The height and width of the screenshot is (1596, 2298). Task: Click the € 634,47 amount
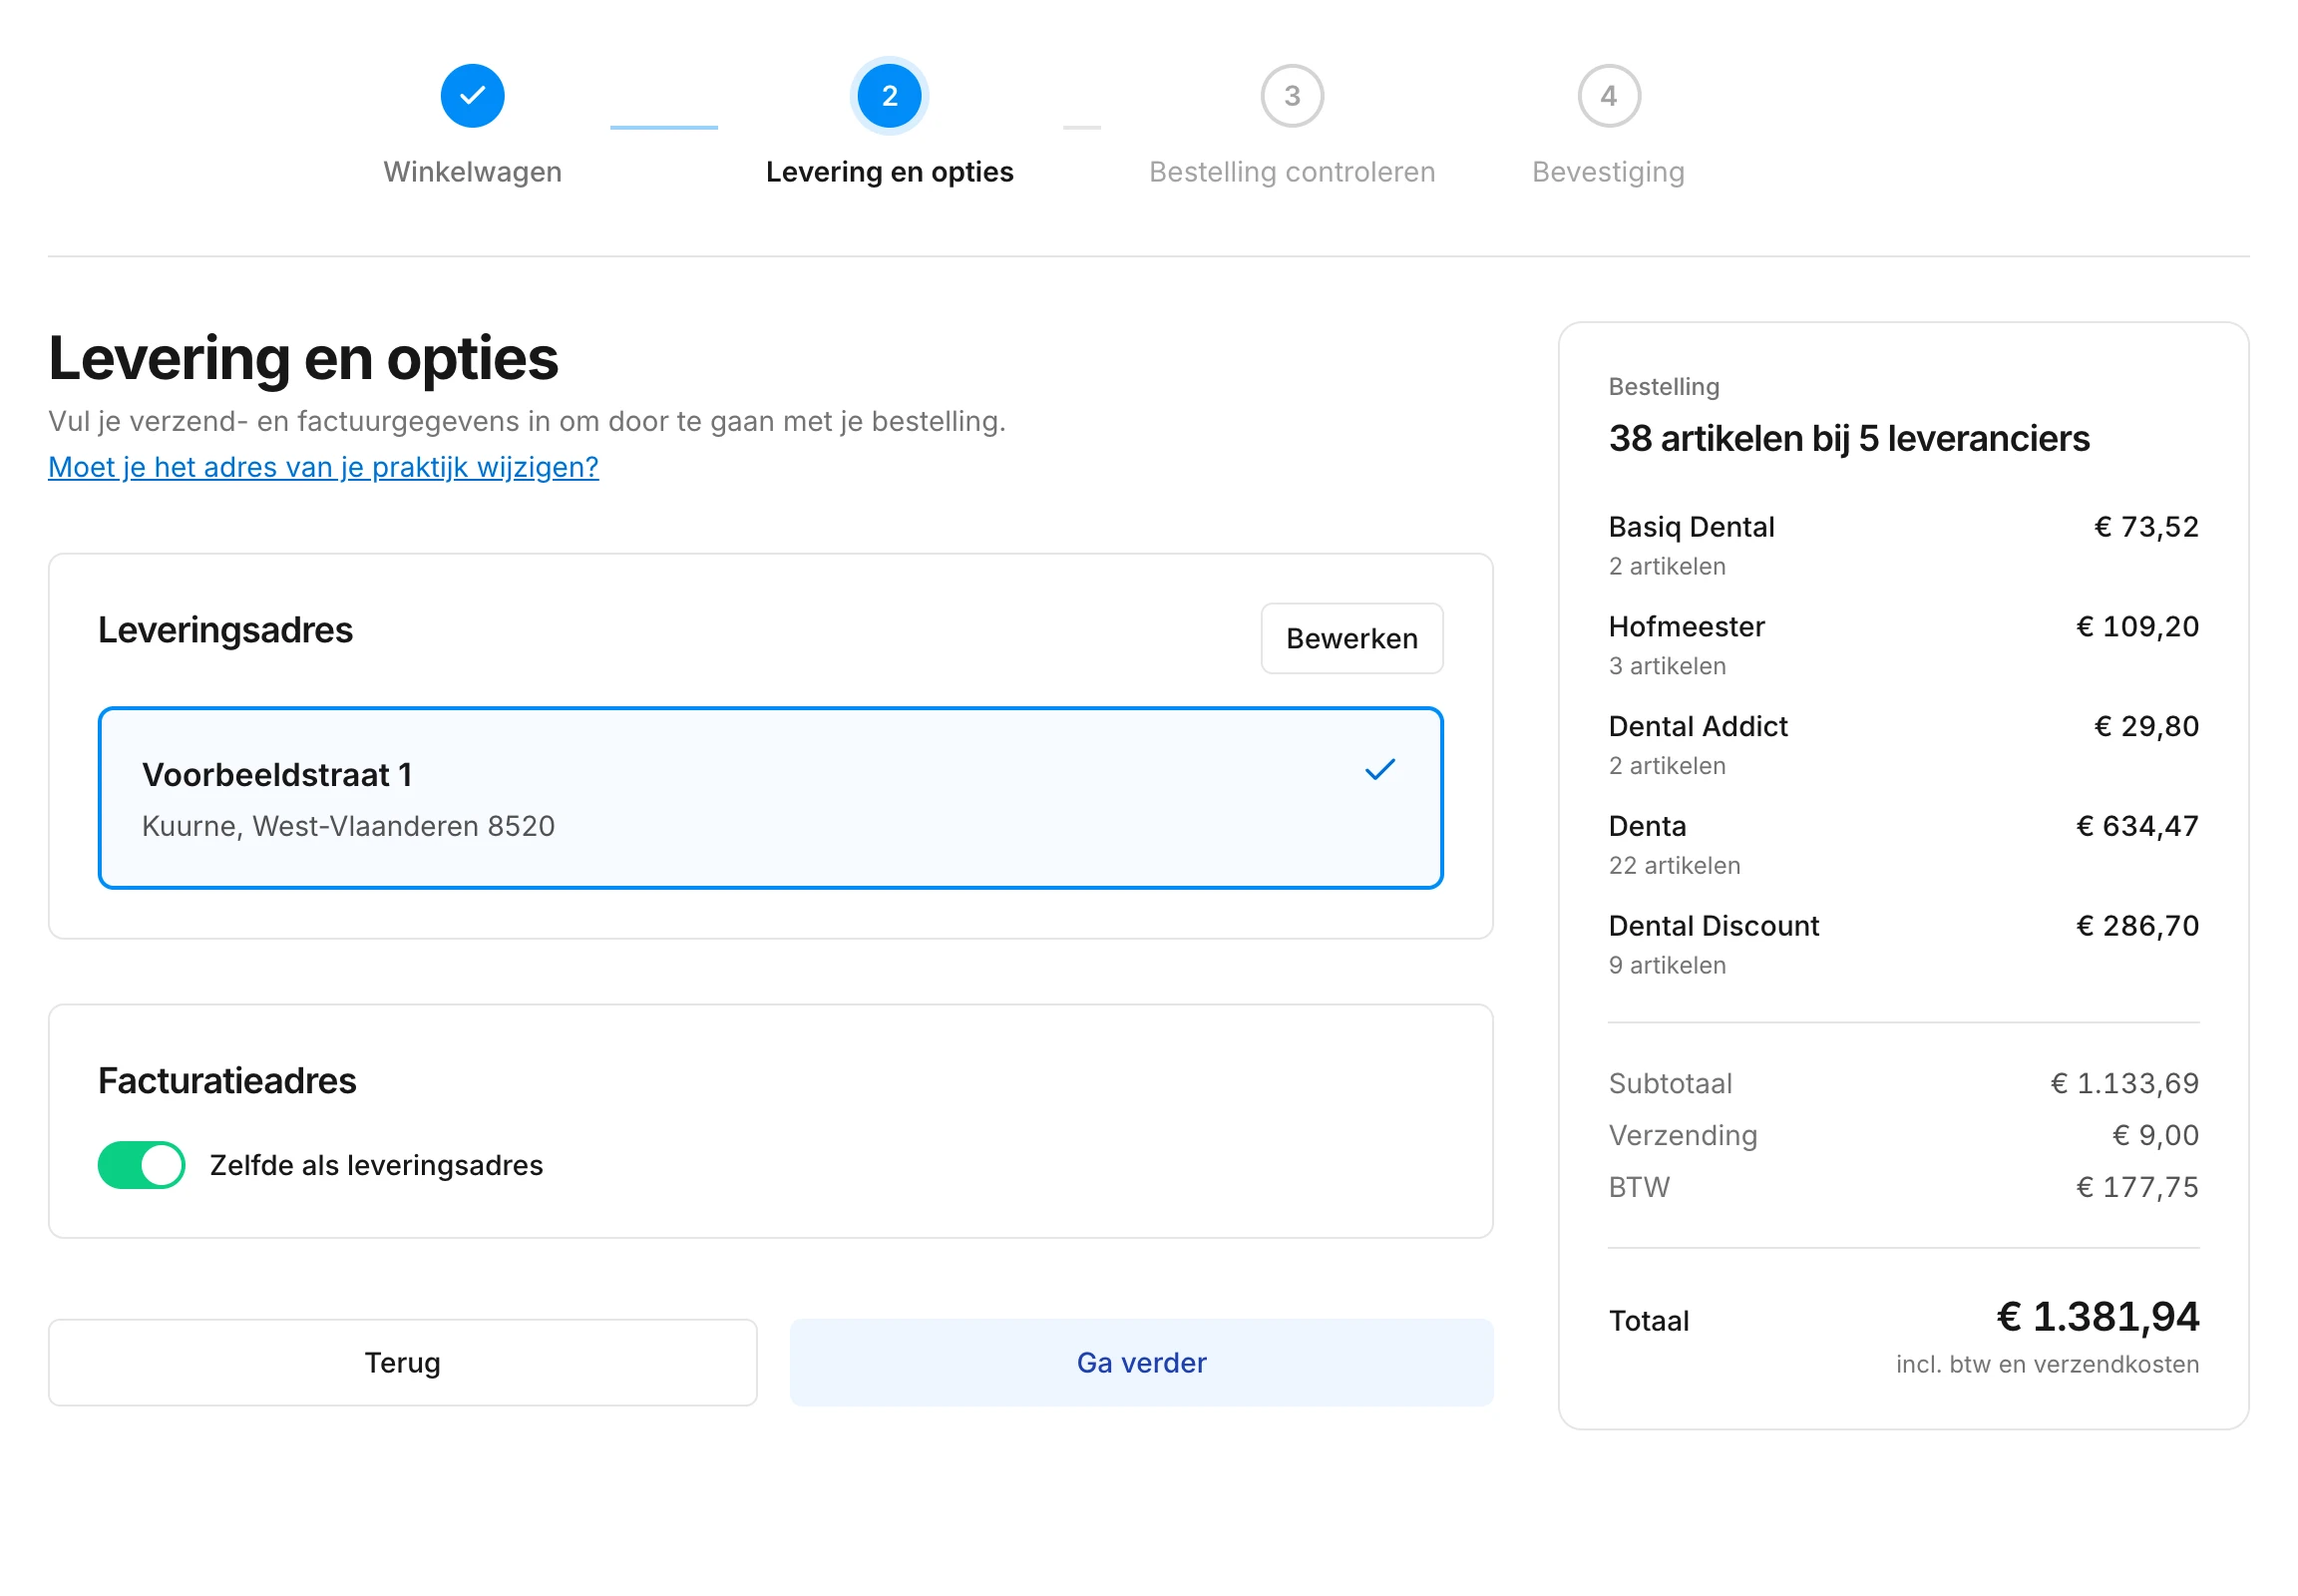pyautogui.click(x=2137, y=826)
